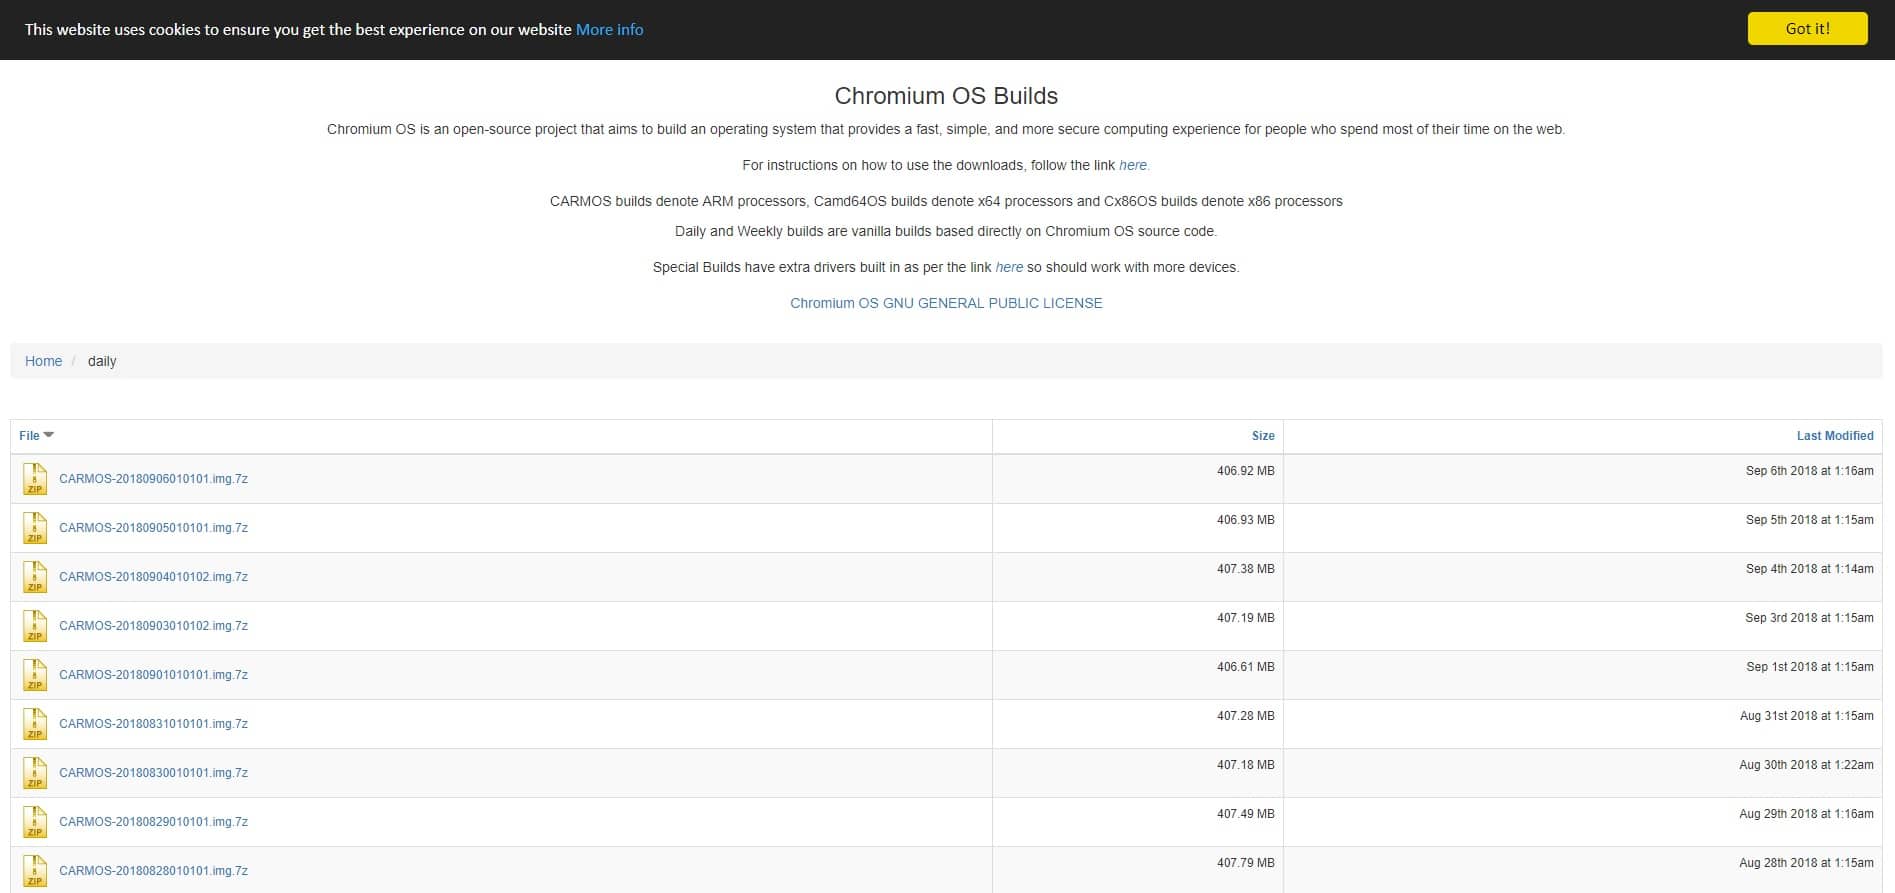Image resolution: width=1895 pixels, height=893 pixels.
Task: Click the Sep 6th 2018 at 1:16am date
Action: (x=1809, y=471)
